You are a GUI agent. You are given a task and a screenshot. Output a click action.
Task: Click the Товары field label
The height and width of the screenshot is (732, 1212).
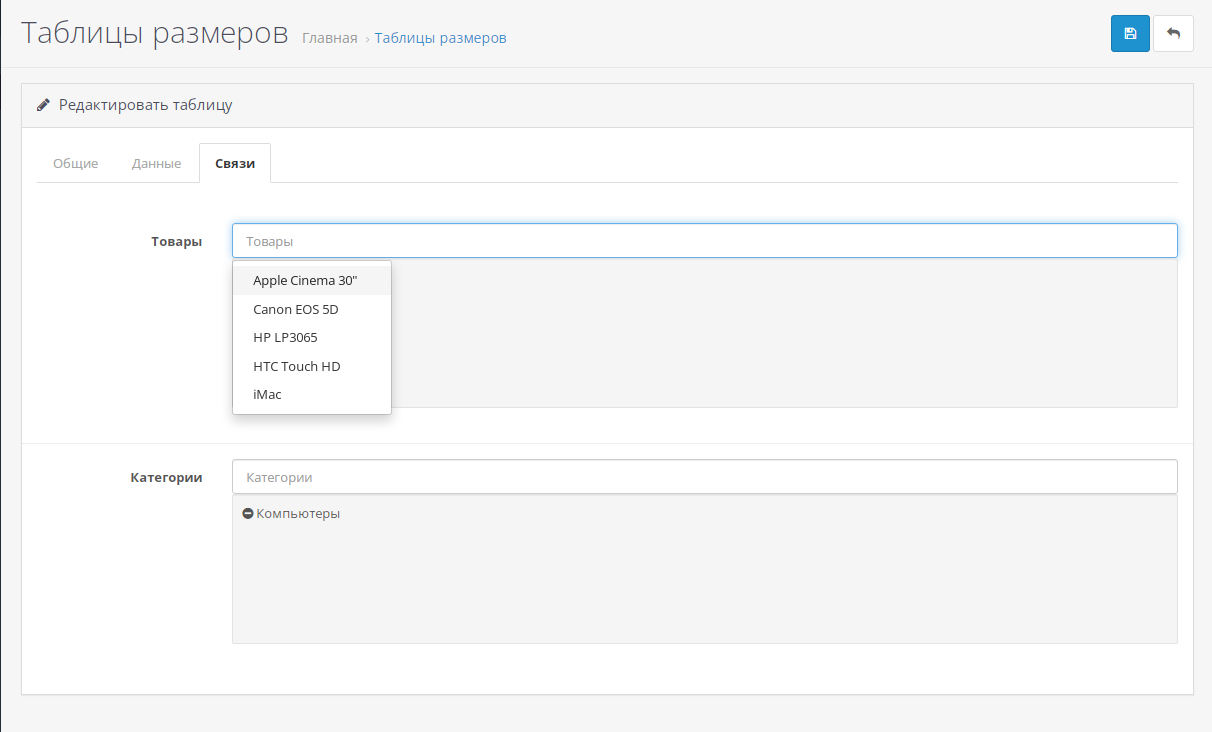176,241
